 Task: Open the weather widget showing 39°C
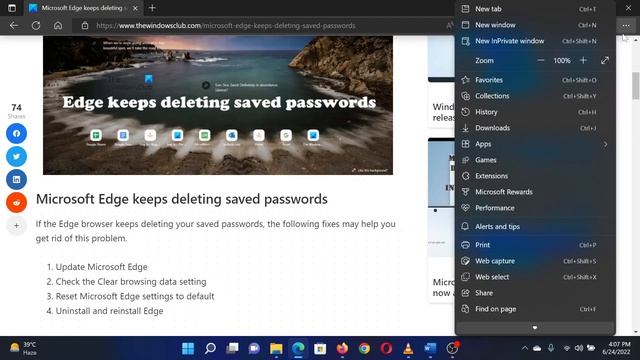coord(24,348)
